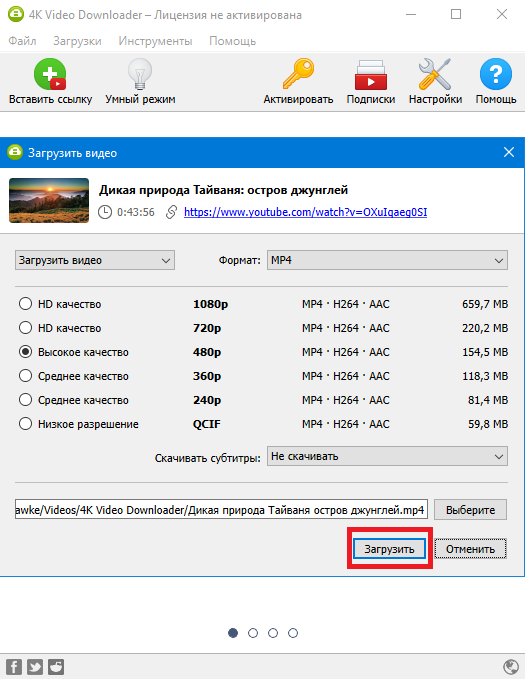Click the Help (Помощь) question mark icon
Screen dimensions: 525x679
coord(496,74)
